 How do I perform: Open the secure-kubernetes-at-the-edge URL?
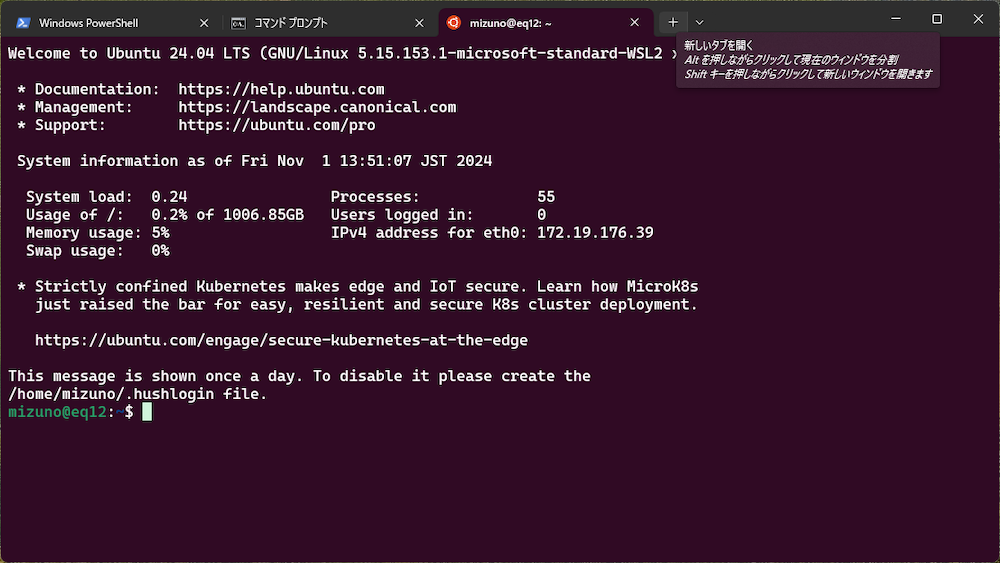(x=281, y=340)
